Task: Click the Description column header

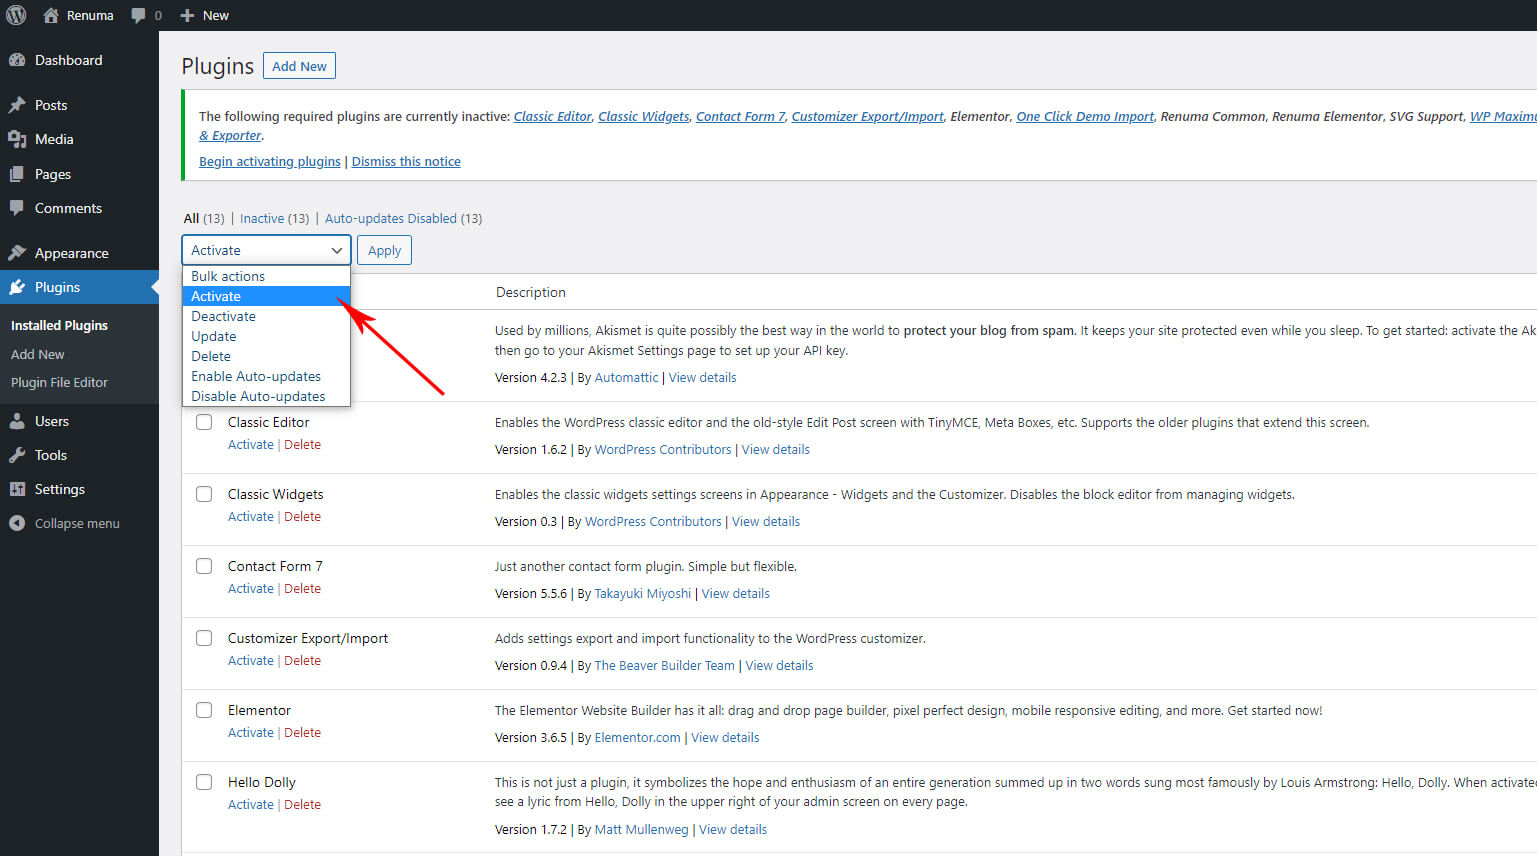Action: click(530, 292)
